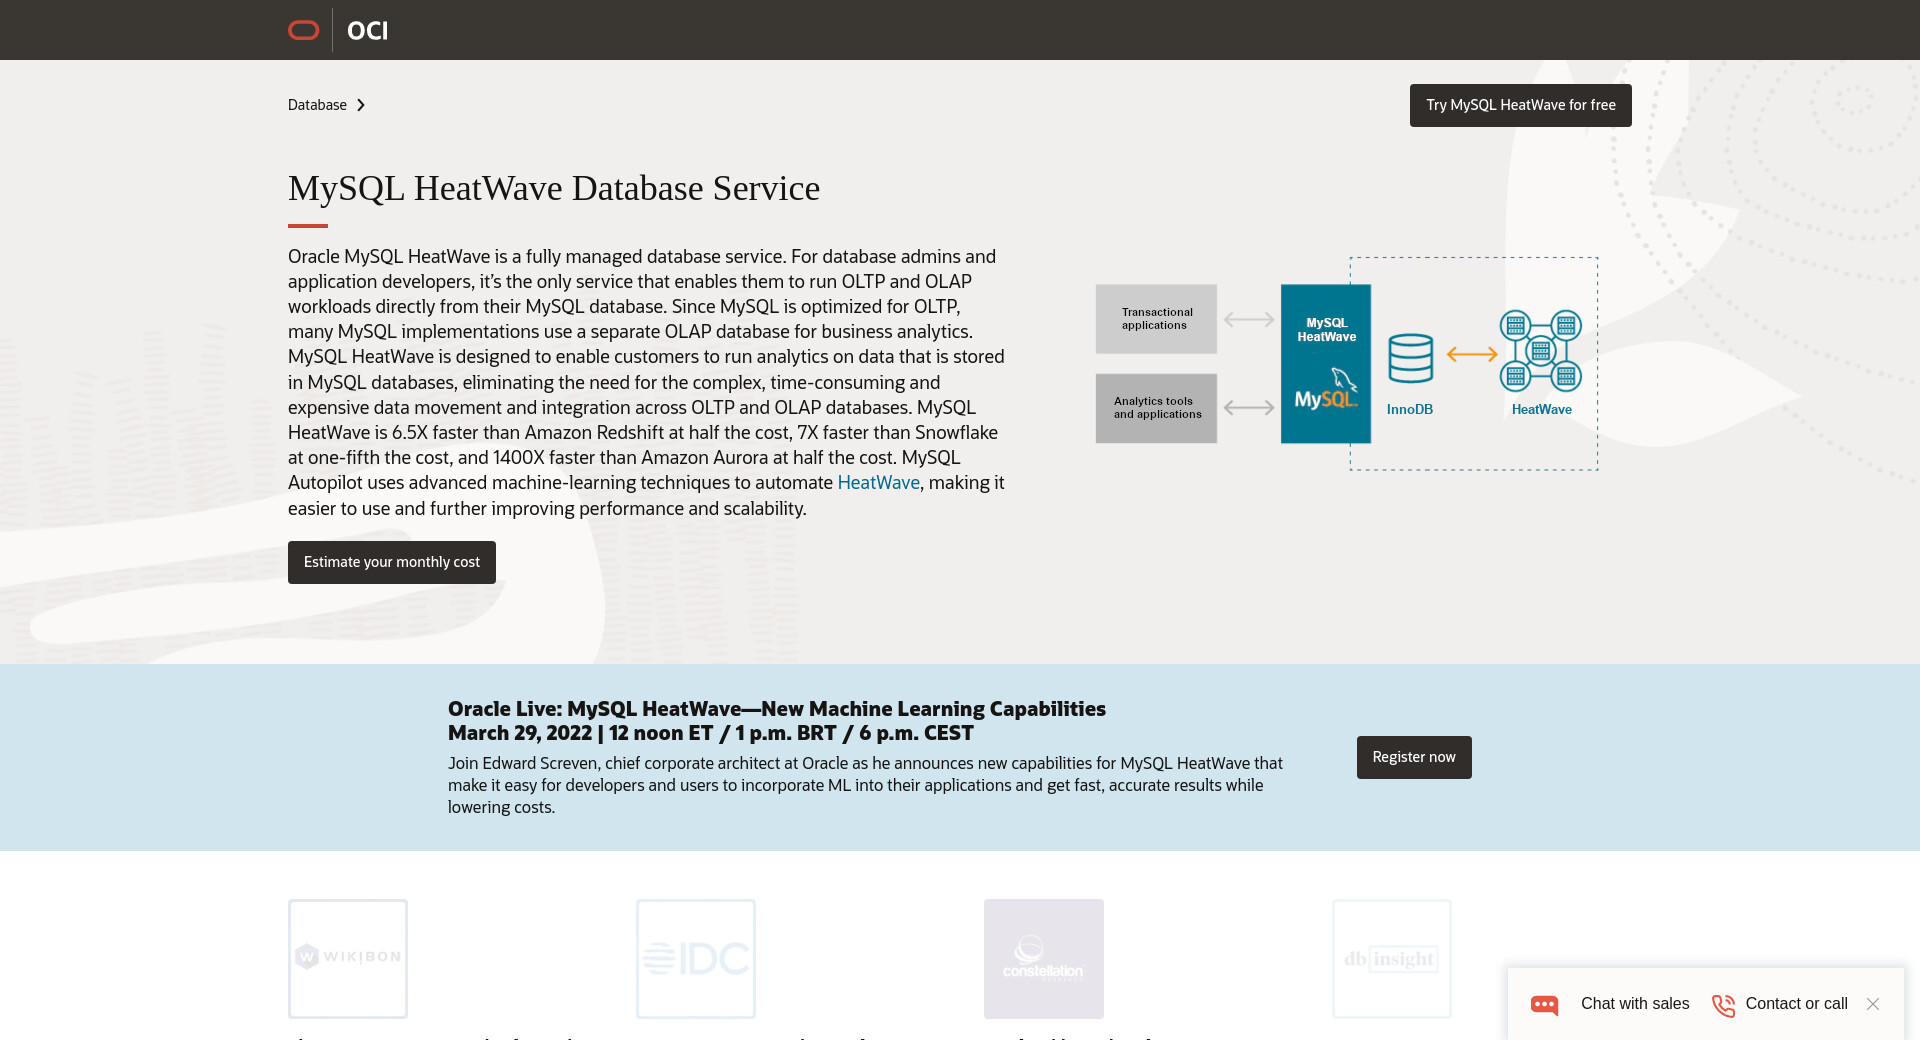Click the Oracle logo icon
This screenshot has height=1040, width=1920.
click(x=303, y=30)
